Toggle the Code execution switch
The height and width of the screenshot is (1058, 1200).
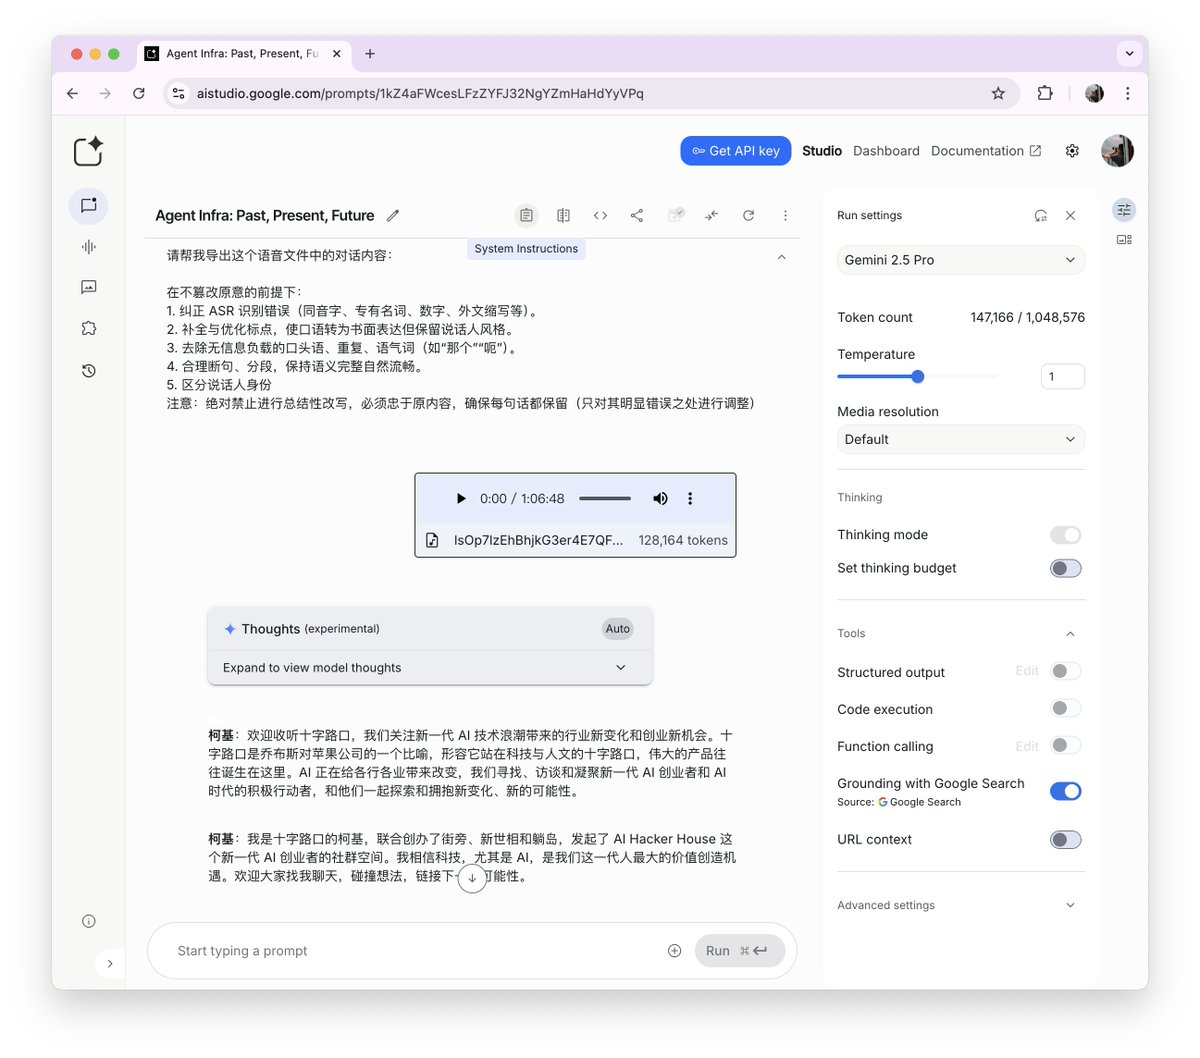(x=1066, y=708)
